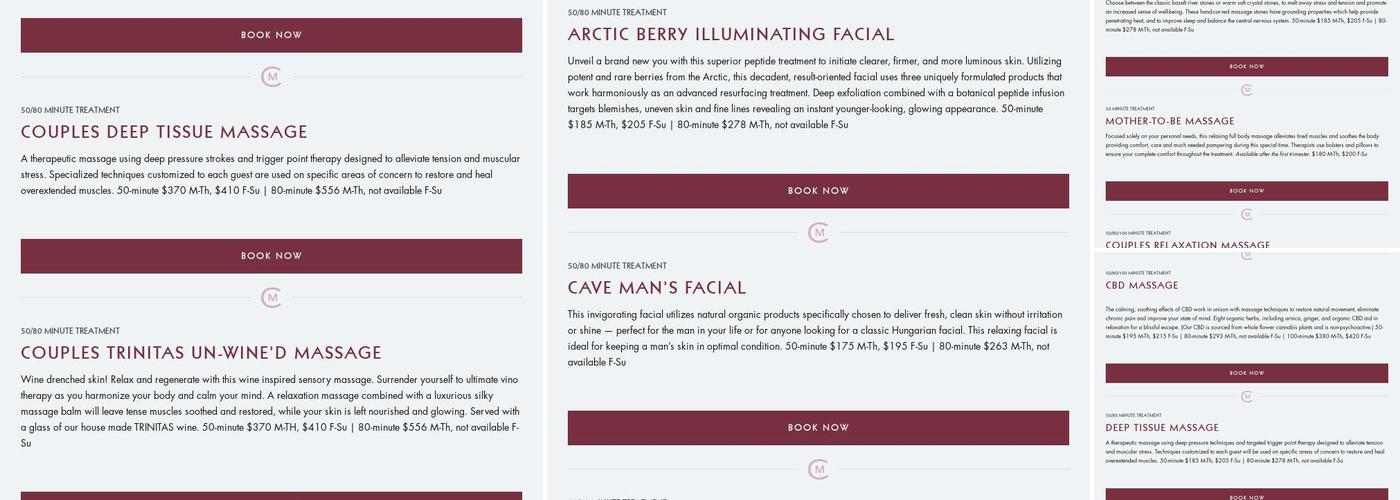The image size is (1400, 500).
Task: Book the Mother-To-Be Massage
Action: pyautogui.click(x=1247, y=191)
